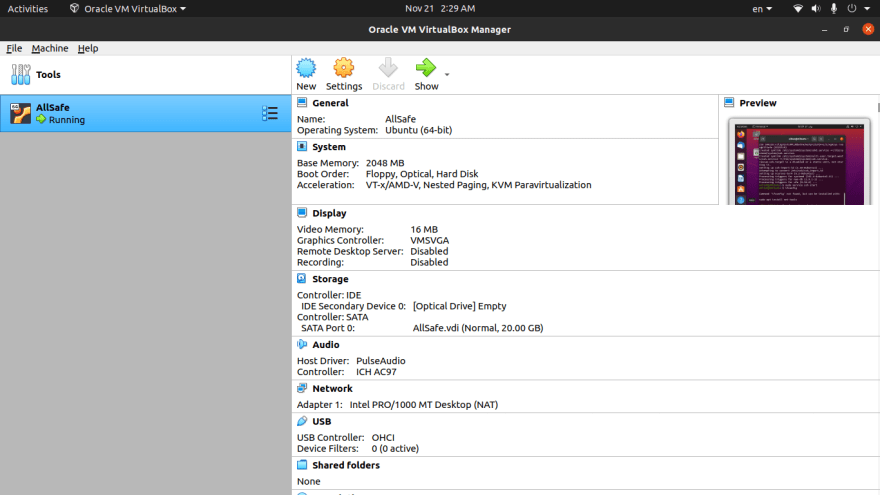Open the Storage settings heading link
Screen dimensions: 880x495
(330, 279)
